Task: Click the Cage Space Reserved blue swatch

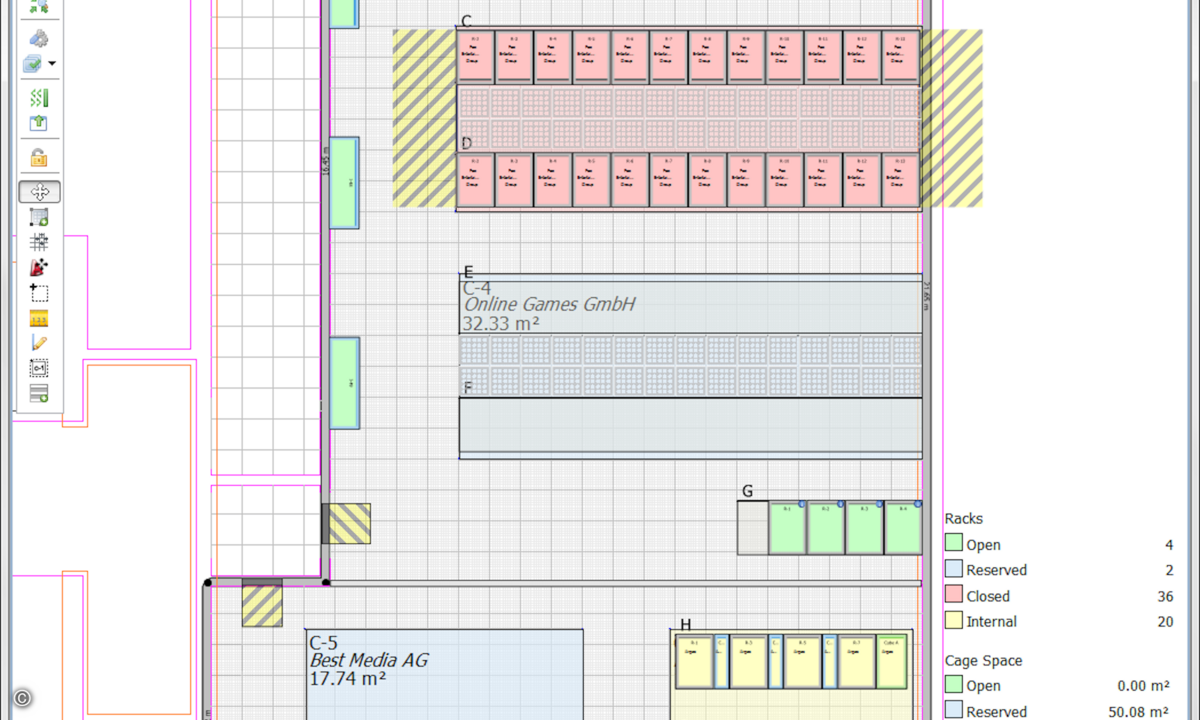Action: tap(954, 711)
